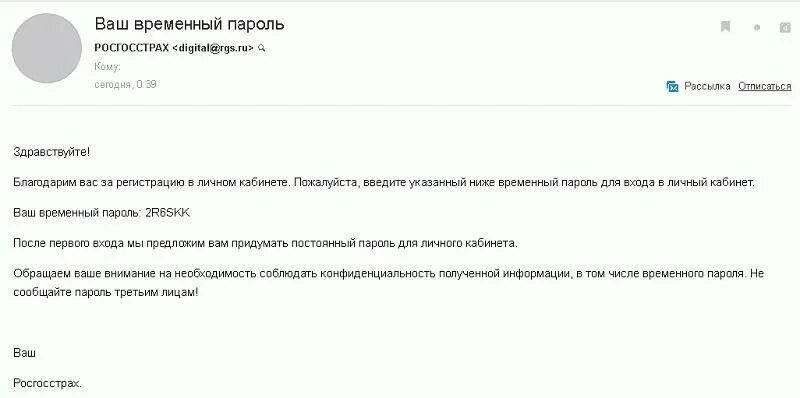Click the Росгосстрах signature line at bottom
Screen dimensions: 800x398
click(47, 383)
